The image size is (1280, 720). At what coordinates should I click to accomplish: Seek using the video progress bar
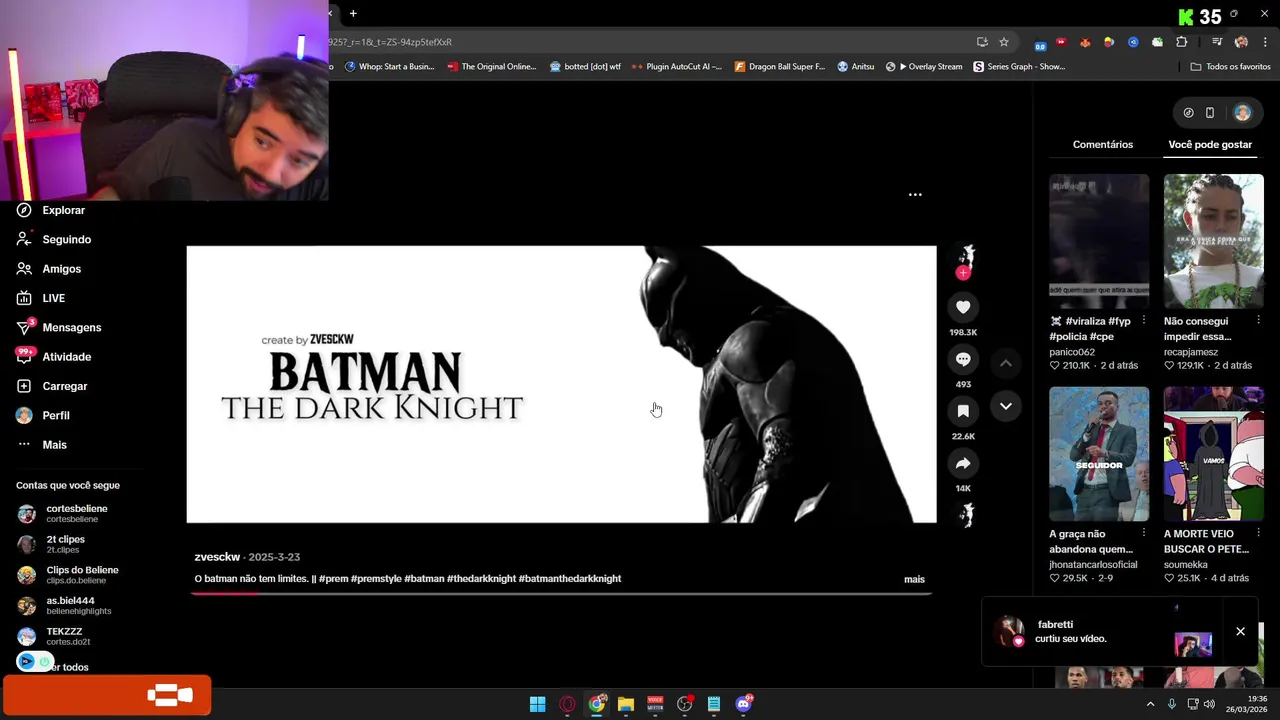(561, 594)
